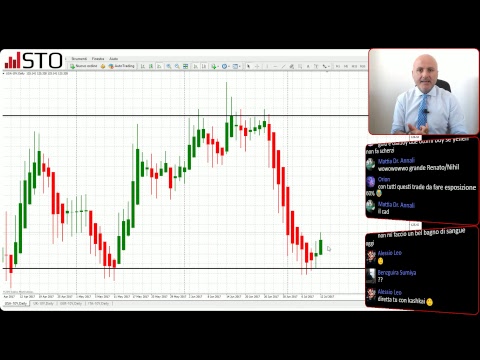
Task: Open MetaEditor with the yellow toolbar icon
Action: click(103, 66)
